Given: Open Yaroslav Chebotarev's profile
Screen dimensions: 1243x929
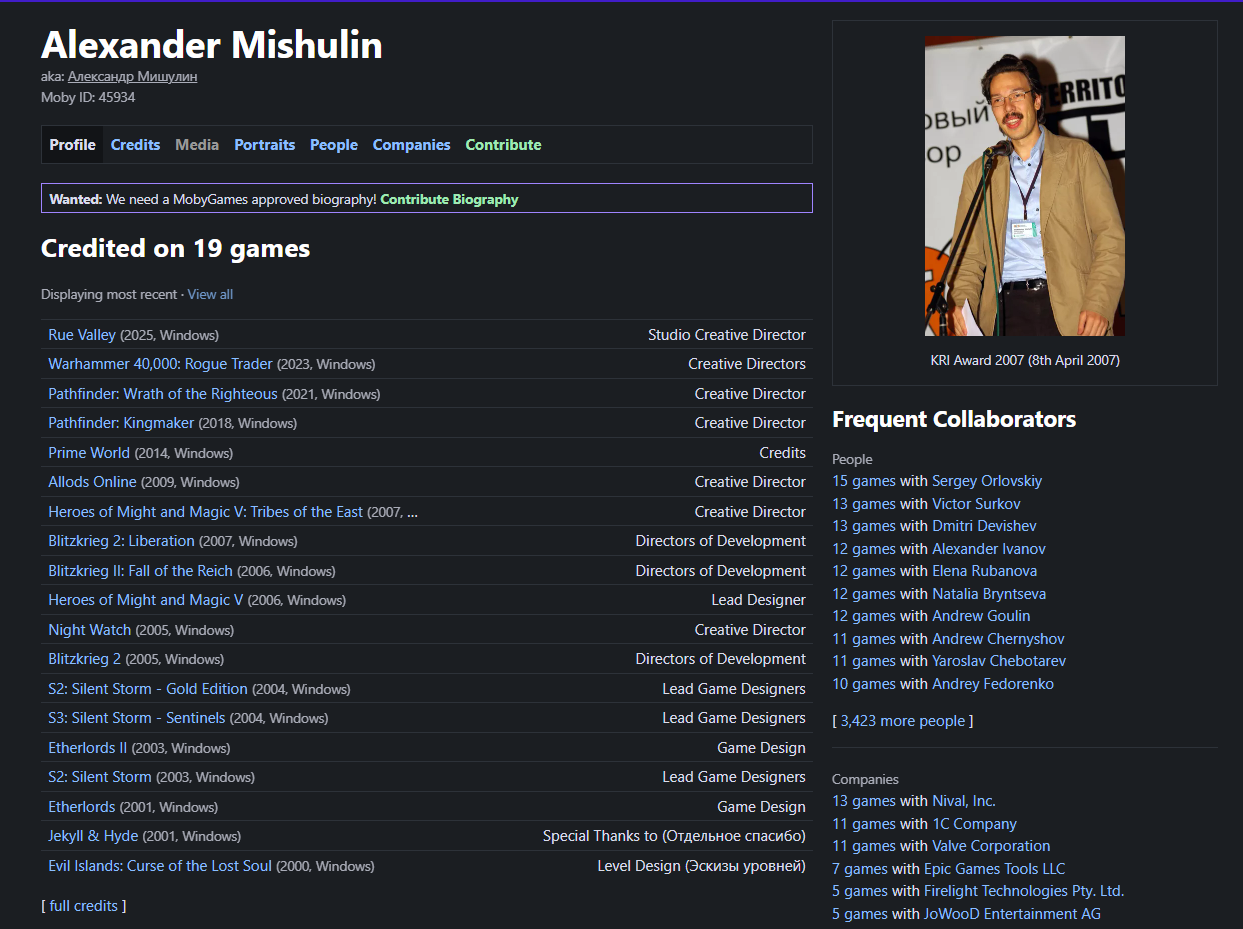Looking at the screenshot, I should pyautogui.click(x=999, y=661).
